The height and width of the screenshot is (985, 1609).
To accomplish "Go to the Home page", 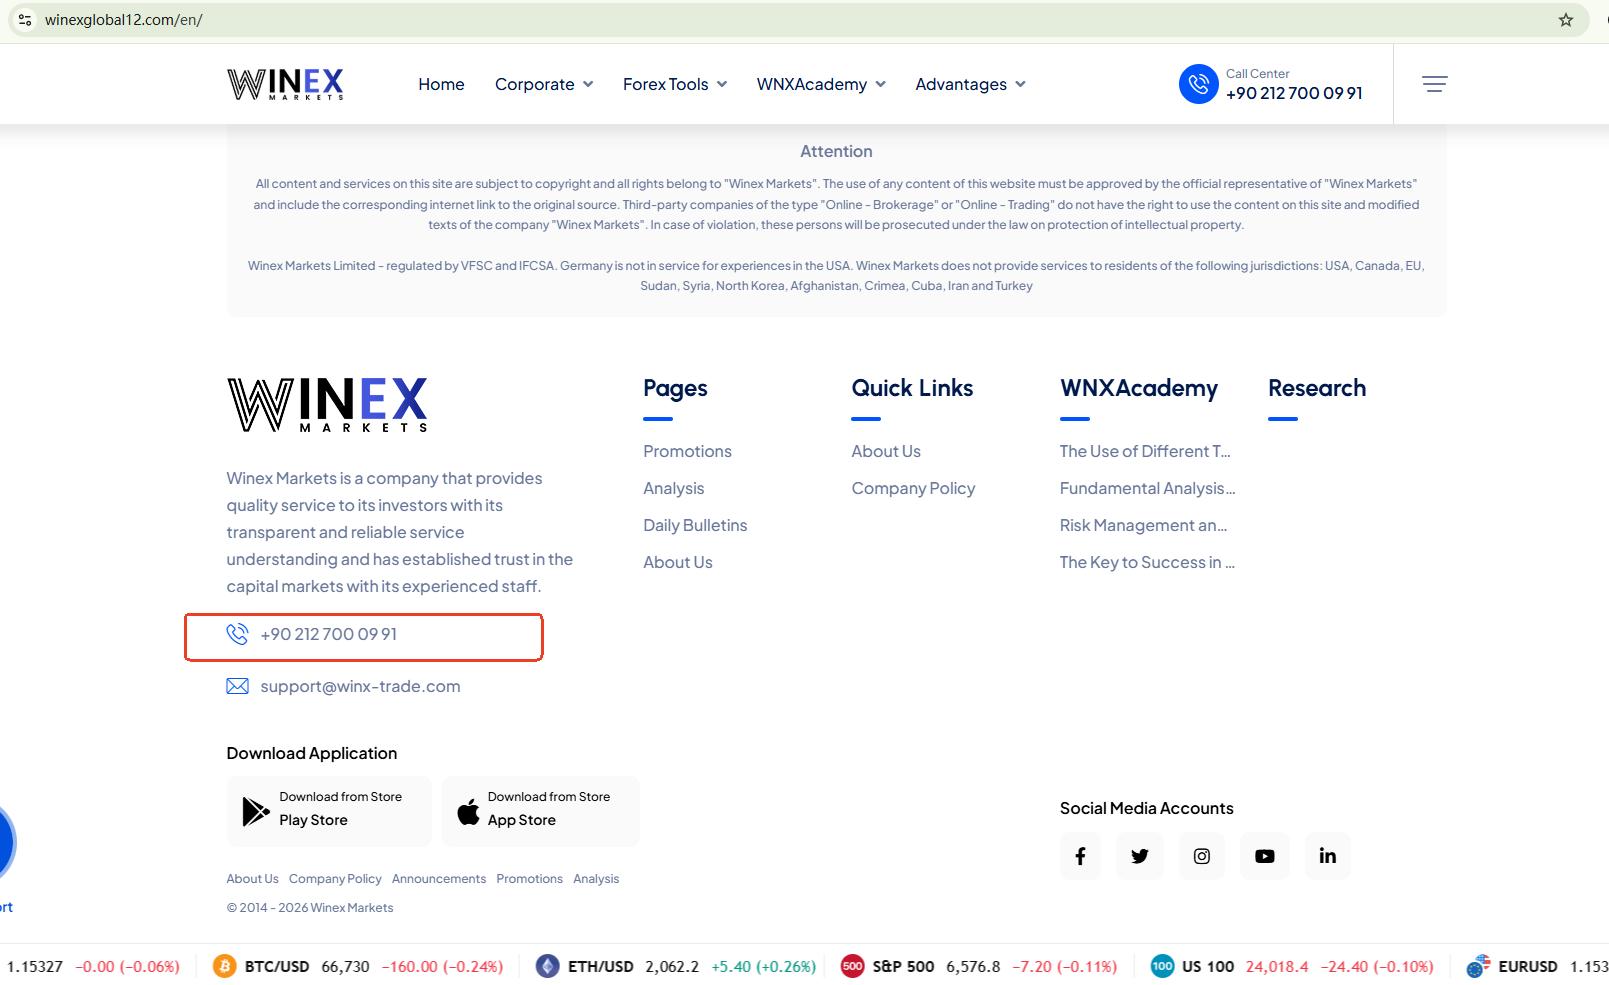I will coord(441,84).
